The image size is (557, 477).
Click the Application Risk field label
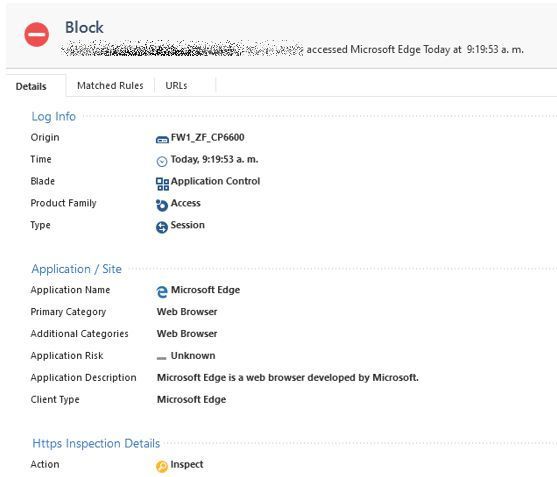click(67, 356)
